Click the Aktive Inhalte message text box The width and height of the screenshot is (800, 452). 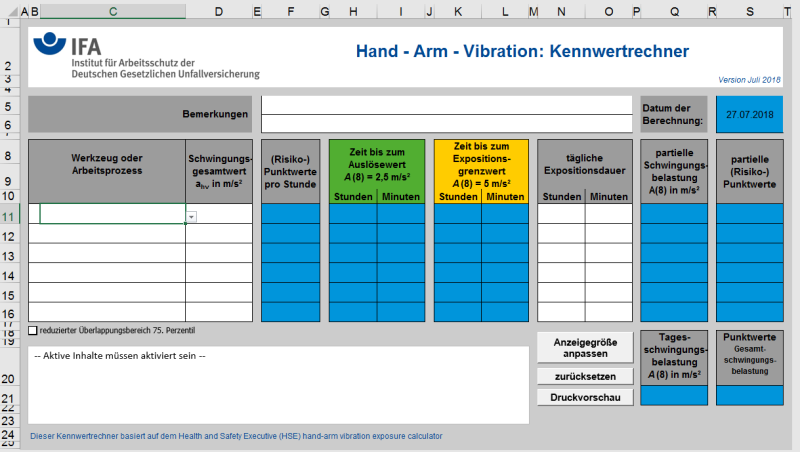pyautogui.click(x=278, y=384)
